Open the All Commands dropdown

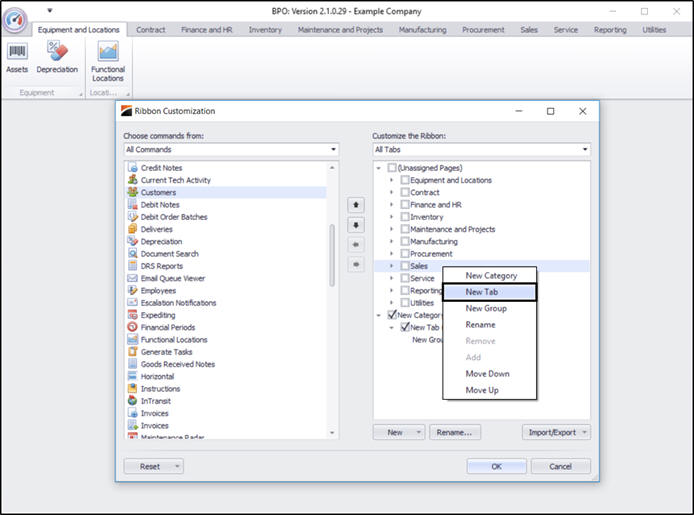(333, 150)
